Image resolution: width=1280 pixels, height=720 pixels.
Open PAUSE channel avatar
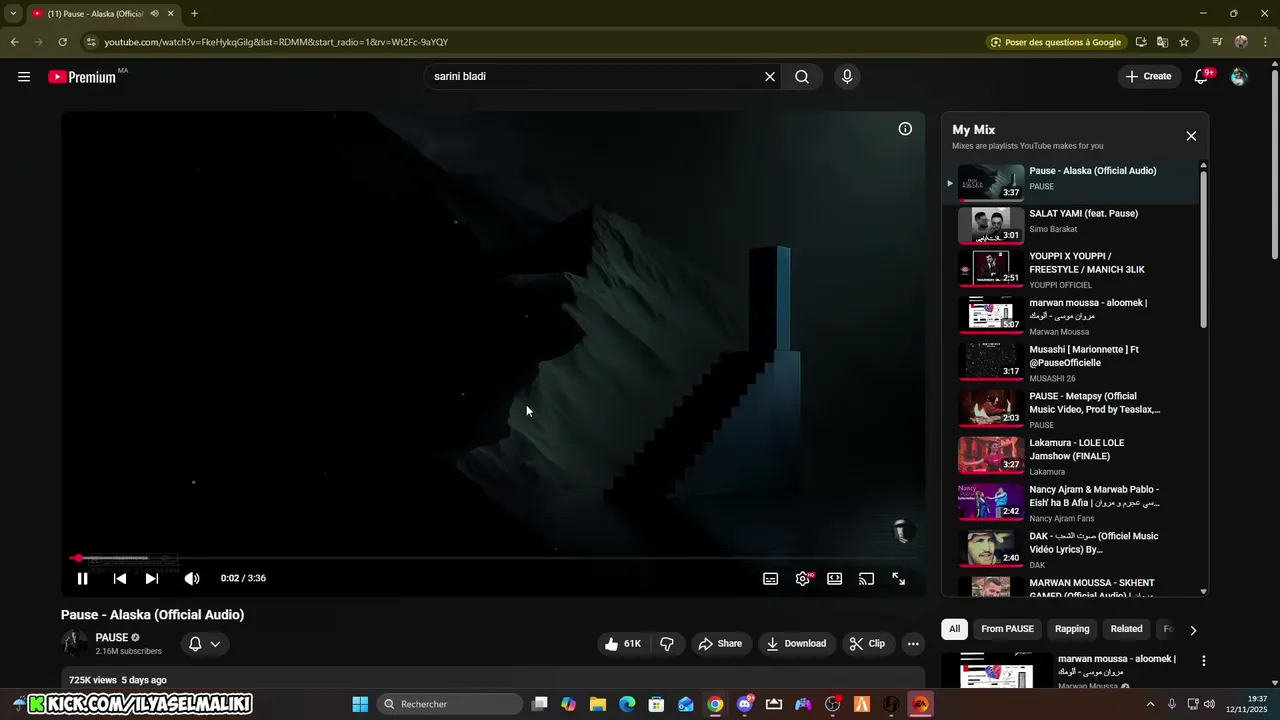(x=74, y=644)
